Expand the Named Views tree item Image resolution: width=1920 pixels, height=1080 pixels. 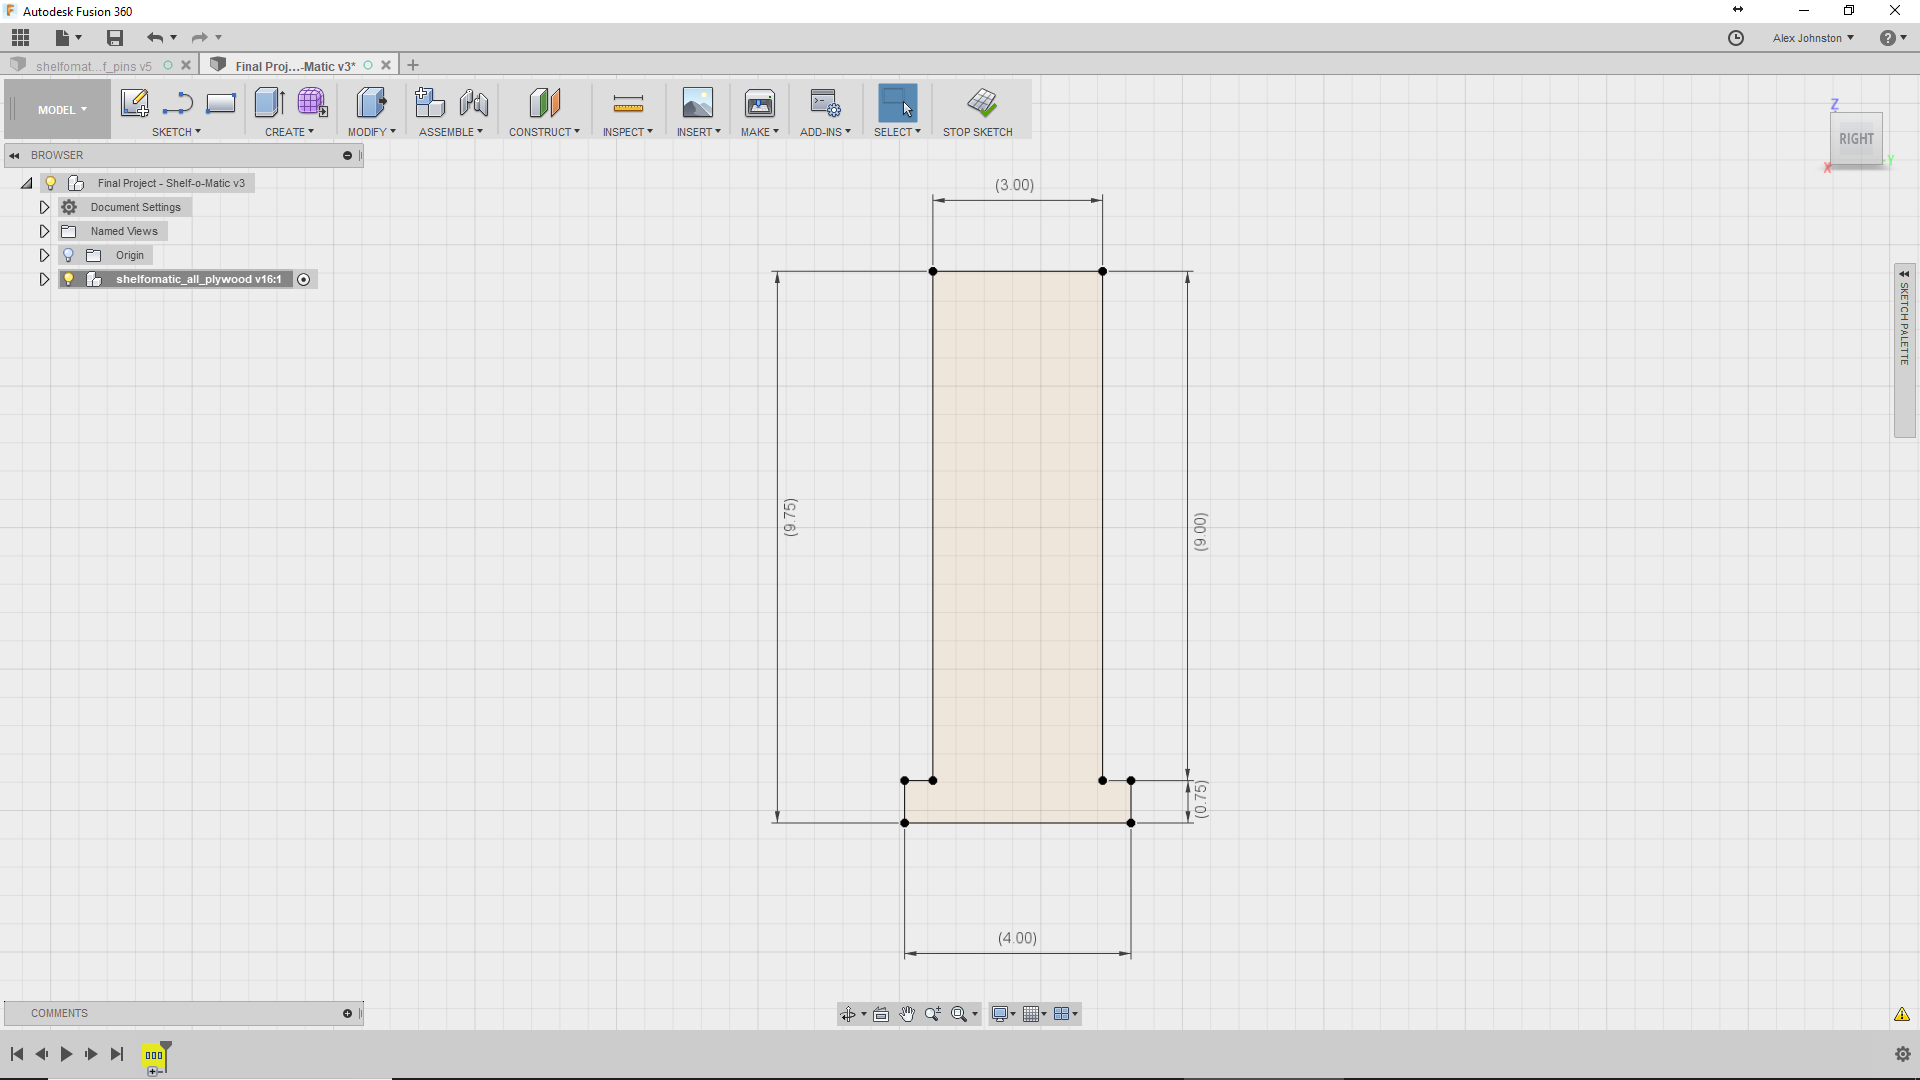45,231
